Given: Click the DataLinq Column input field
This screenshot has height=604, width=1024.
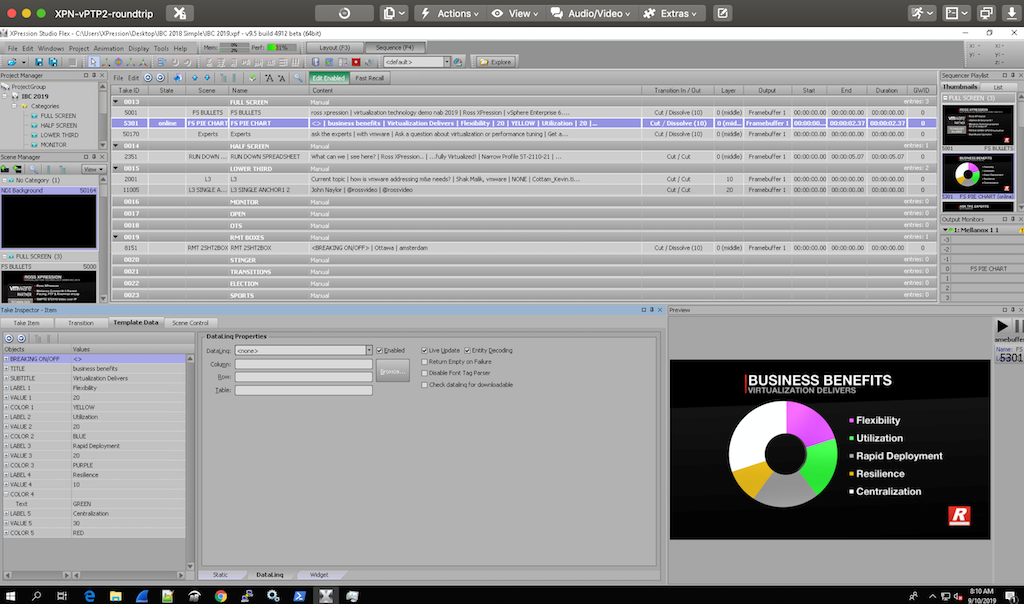Looking at the screenshot, I should click(x=304, y=364).
